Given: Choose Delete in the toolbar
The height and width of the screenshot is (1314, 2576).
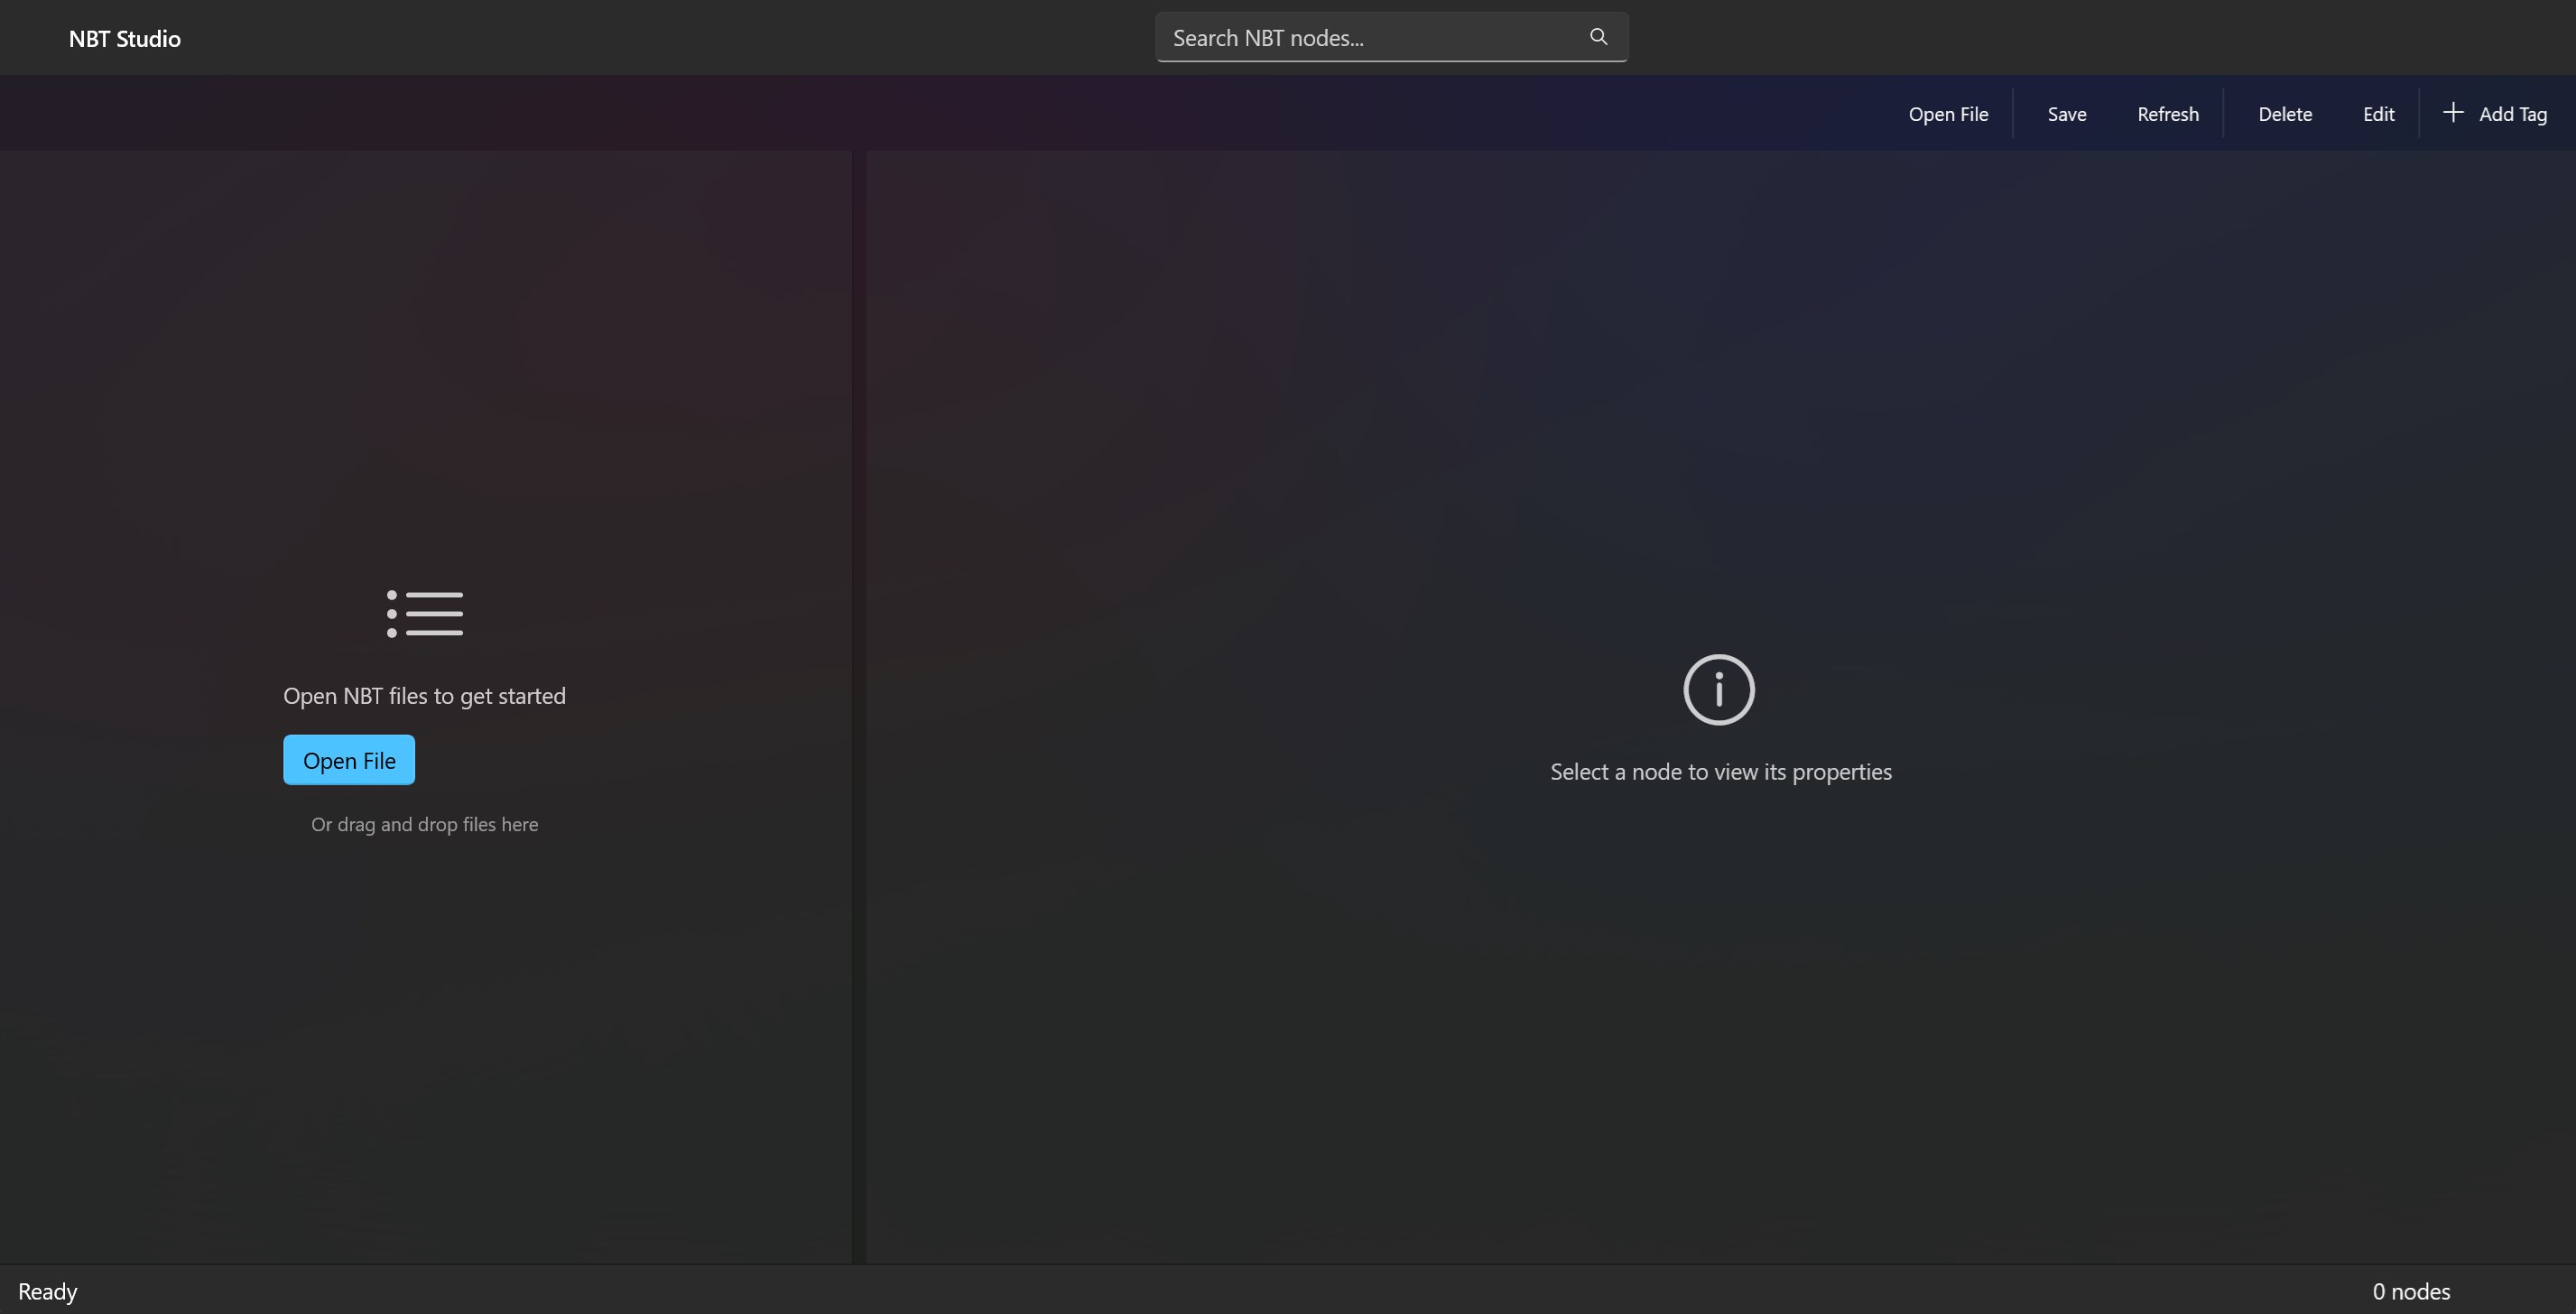Looking at the screenshot, I should click(2284, 114).
